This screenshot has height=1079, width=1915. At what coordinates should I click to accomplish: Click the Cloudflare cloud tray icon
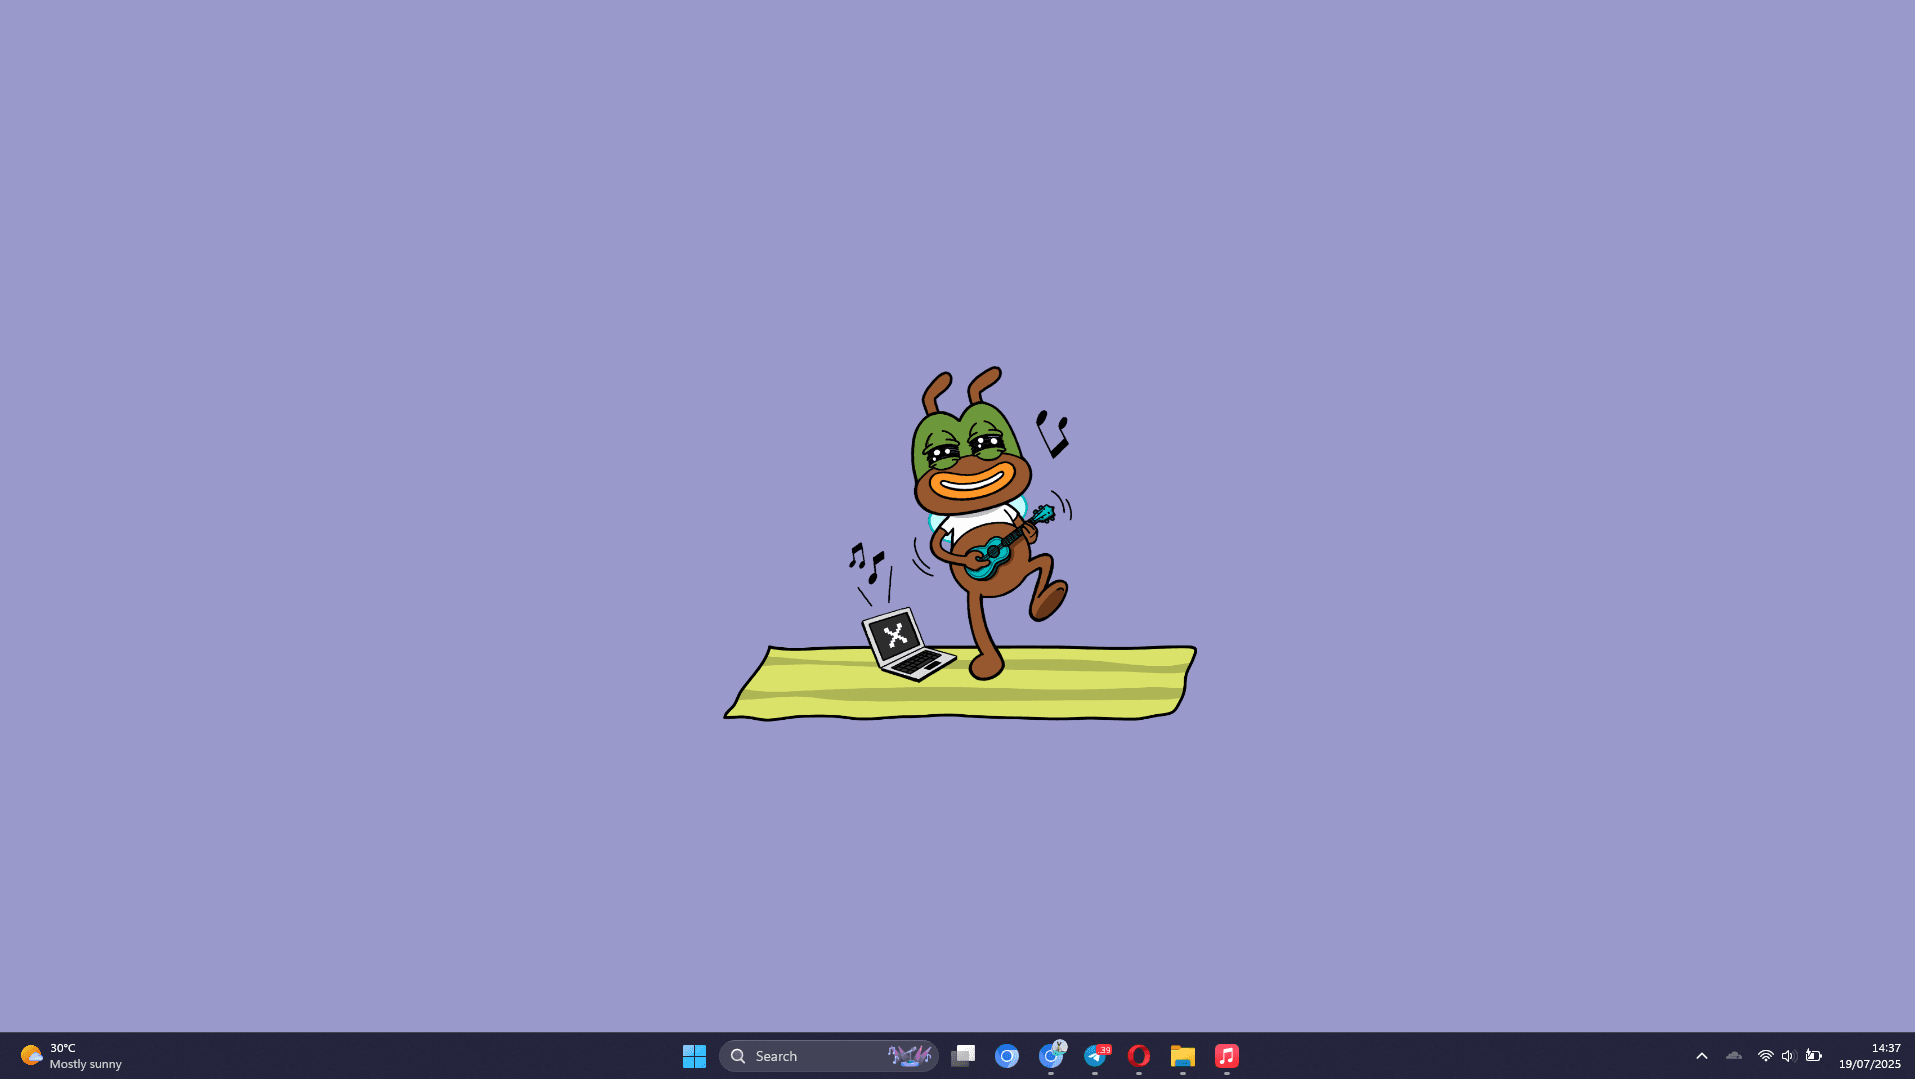(1734, 1056)
